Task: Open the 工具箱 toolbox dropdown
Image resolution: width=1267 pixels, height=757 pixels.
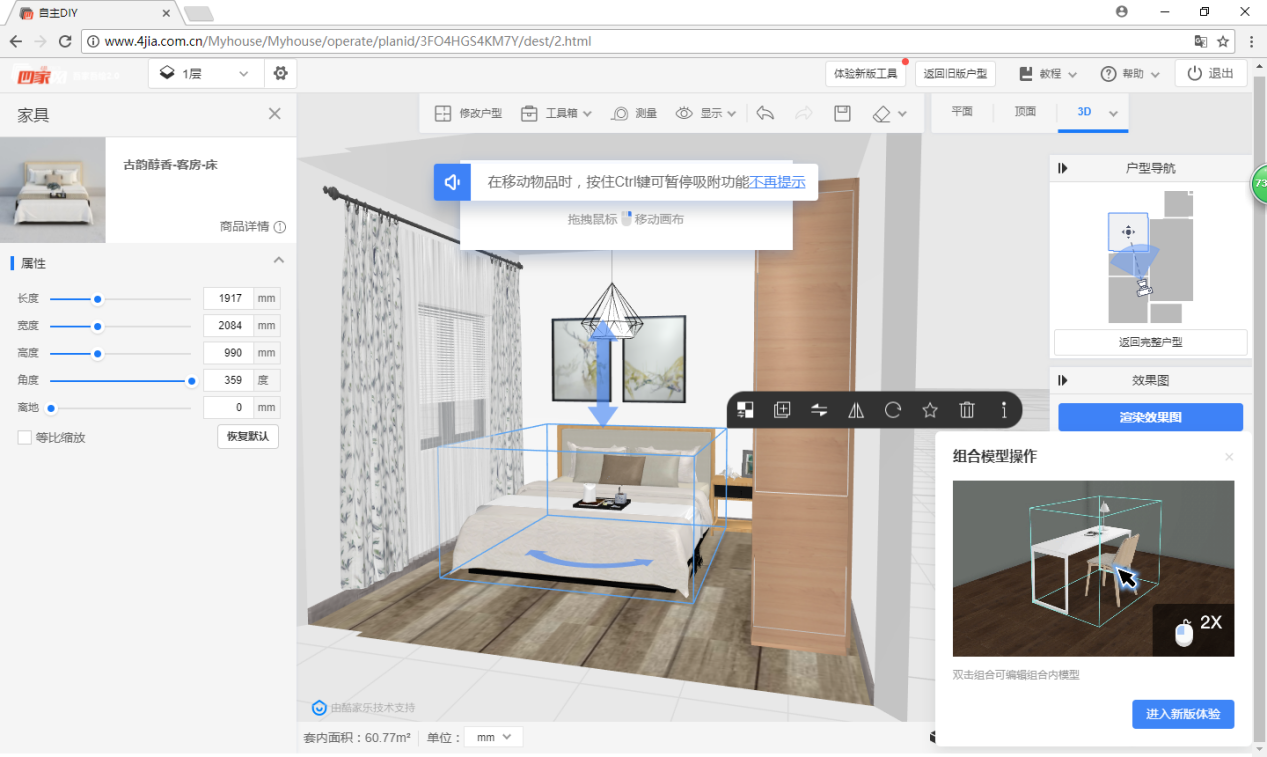Action: 557,113
